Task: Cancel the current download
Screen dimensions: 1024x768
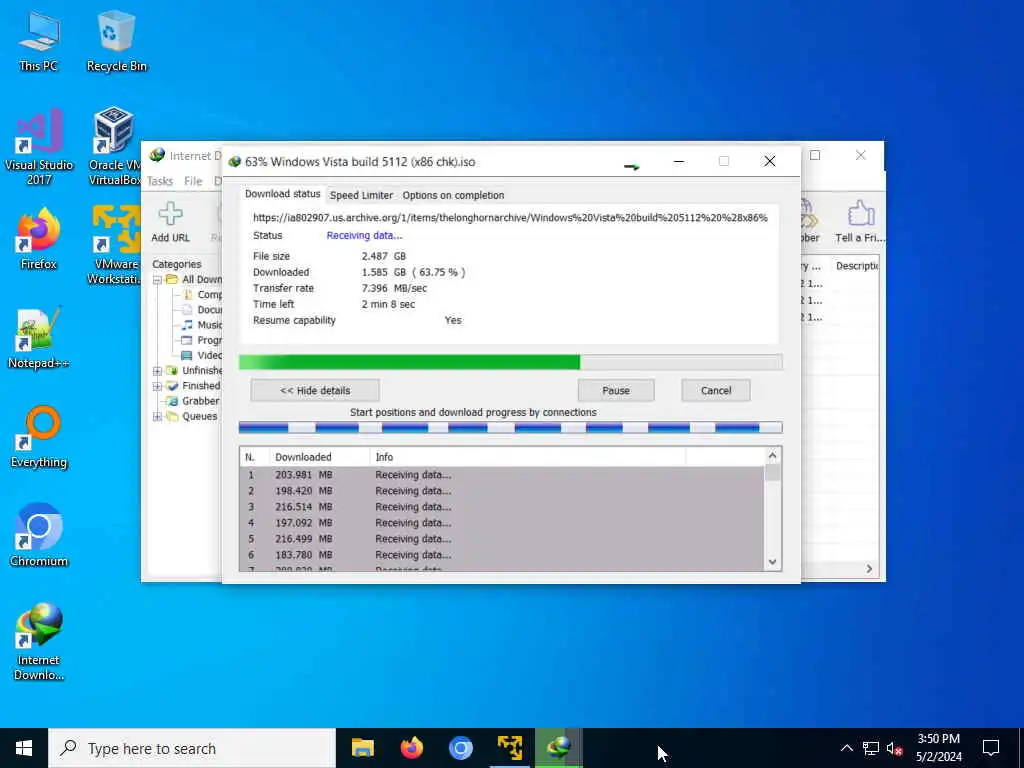Action: 716,391
